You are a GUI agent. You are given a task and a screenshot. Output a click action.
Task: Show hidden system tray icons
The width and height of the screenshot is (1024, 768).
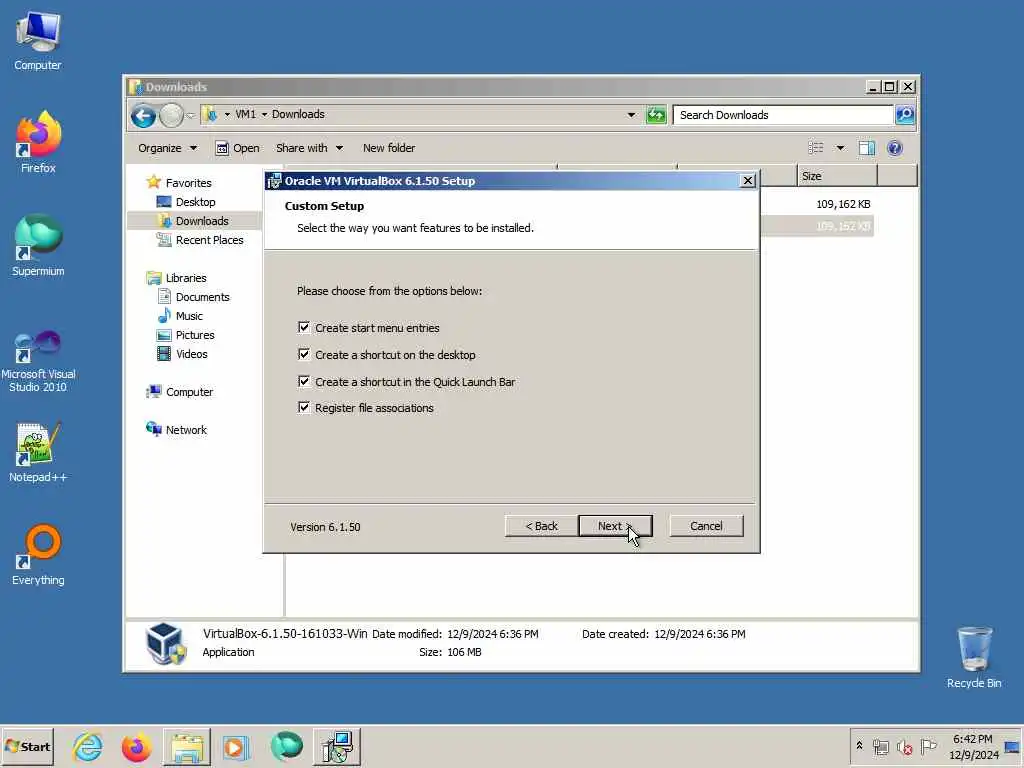859,746
